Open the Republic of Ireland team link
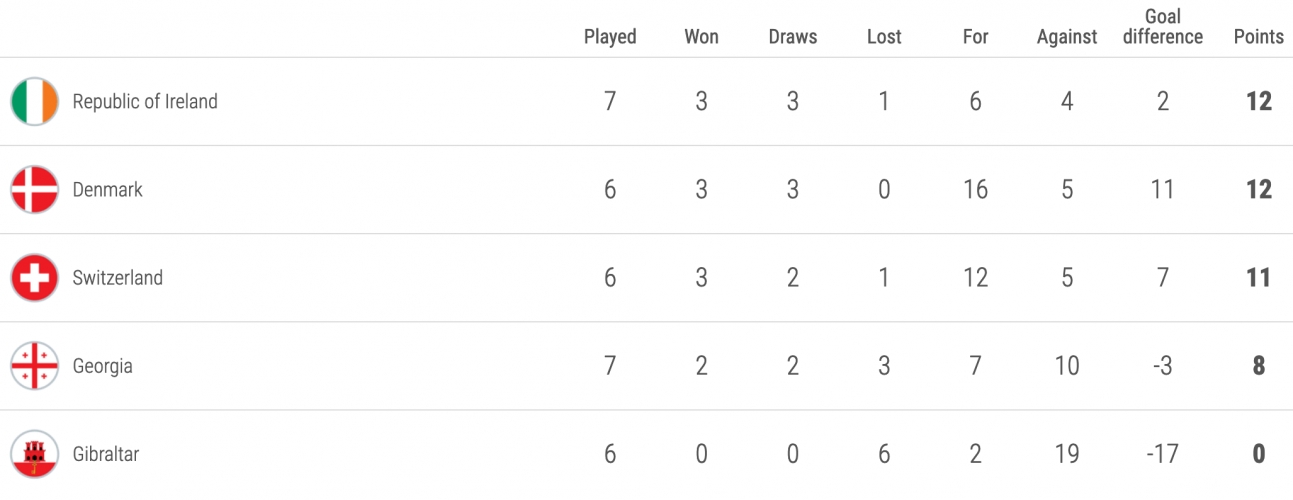Screen dimensions: 1293x500 (145, 102)
